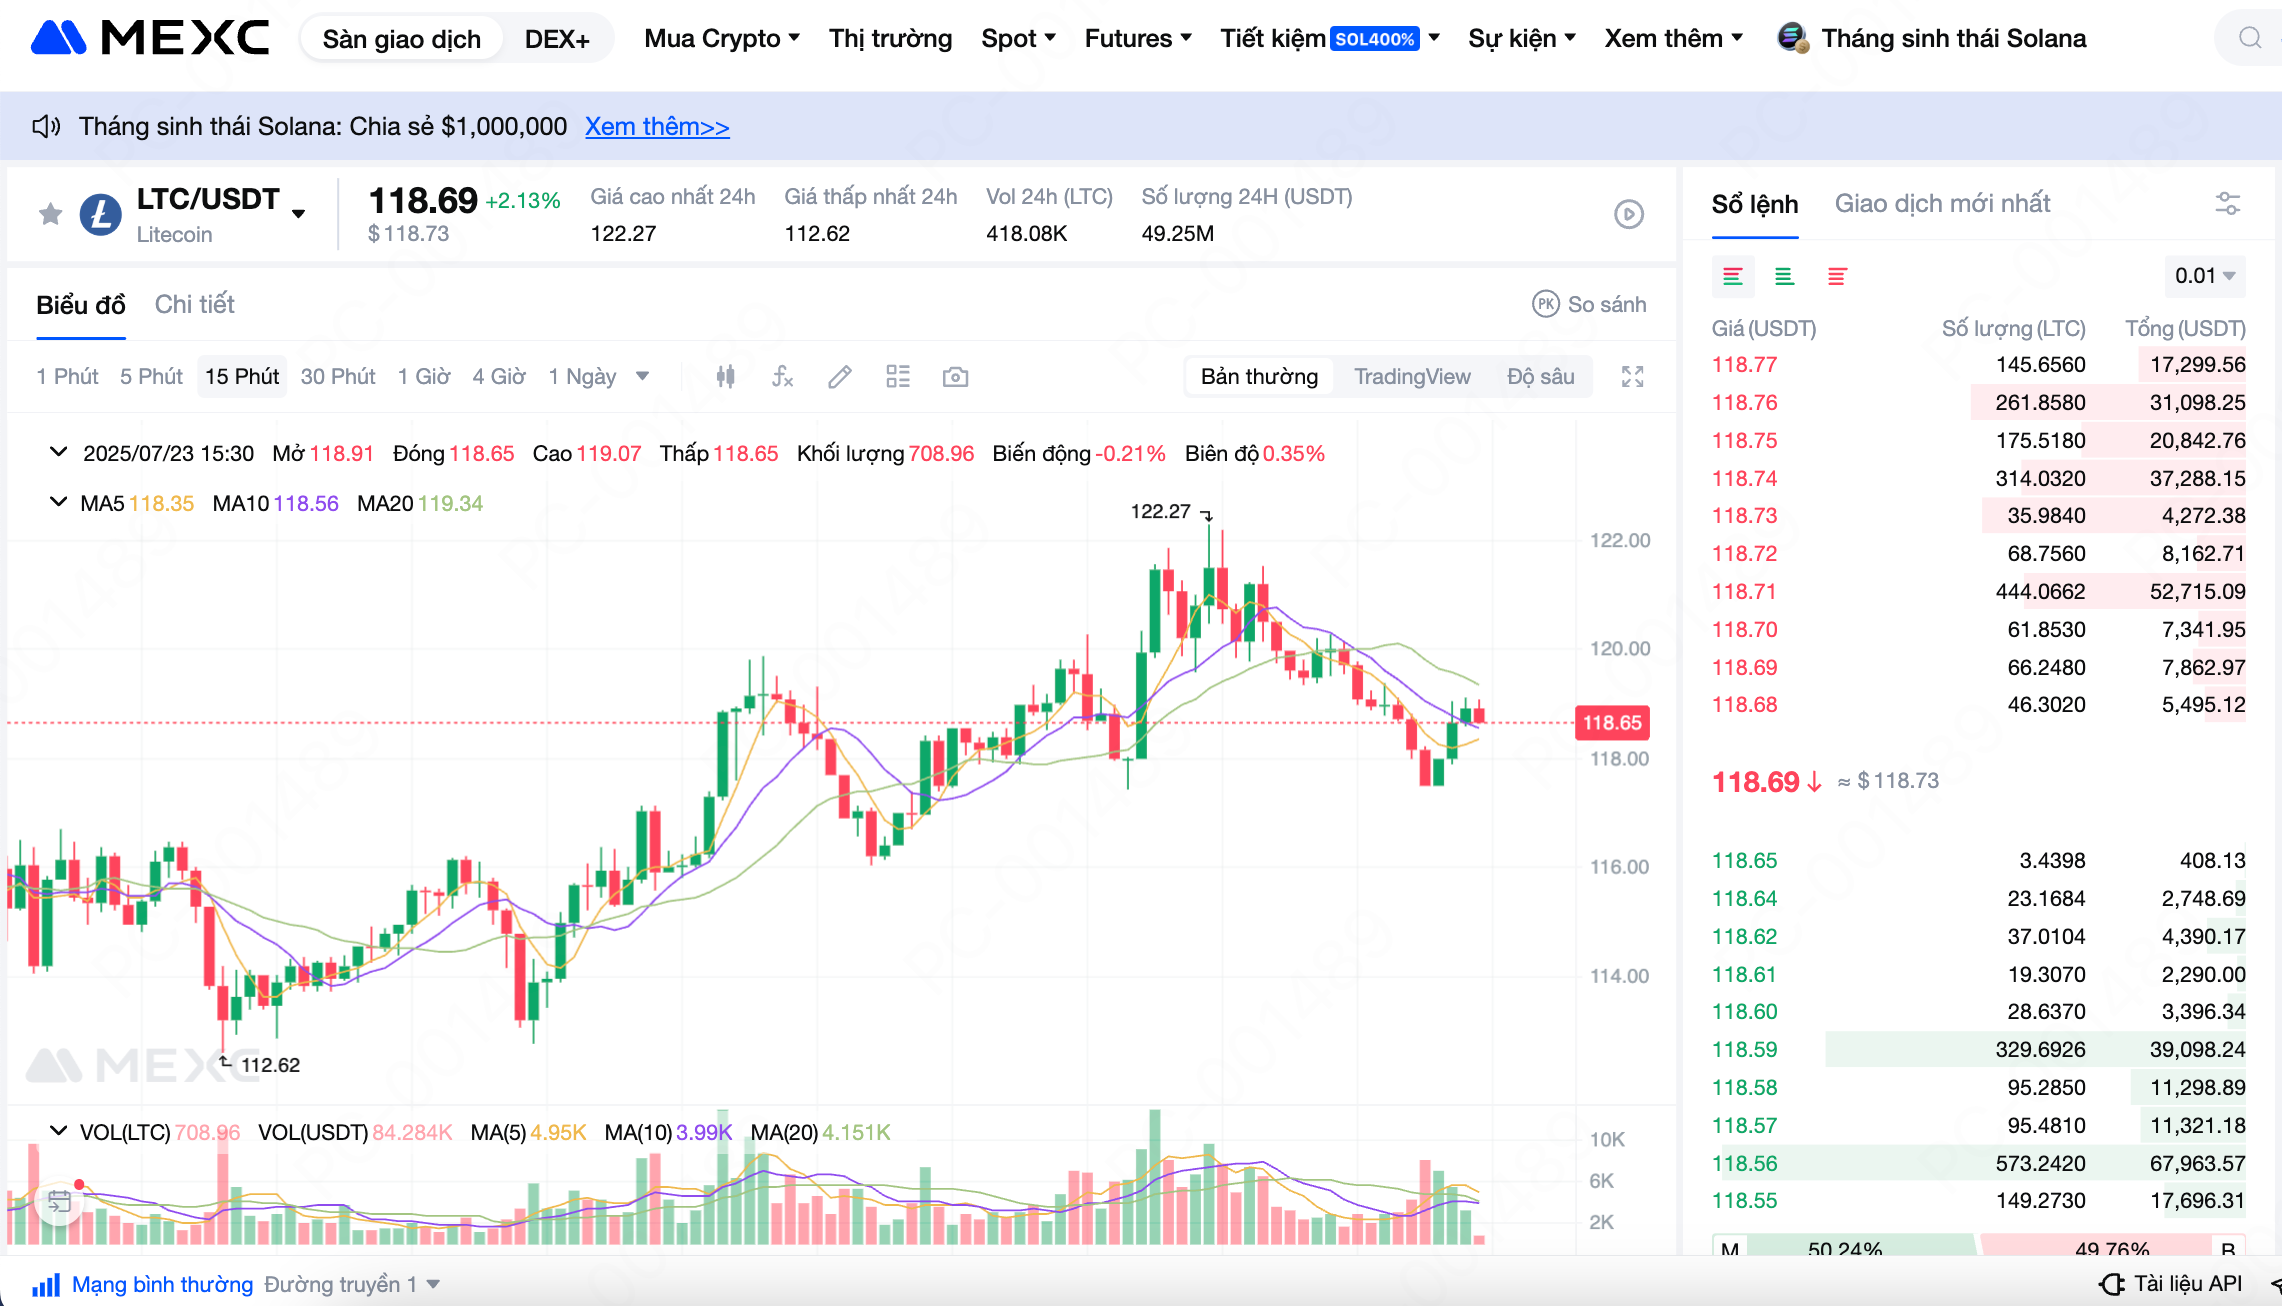This screenshot has height=1306, width=2282.
Task: Take a chart snapshot camera icon
Action: click(955, 377)
